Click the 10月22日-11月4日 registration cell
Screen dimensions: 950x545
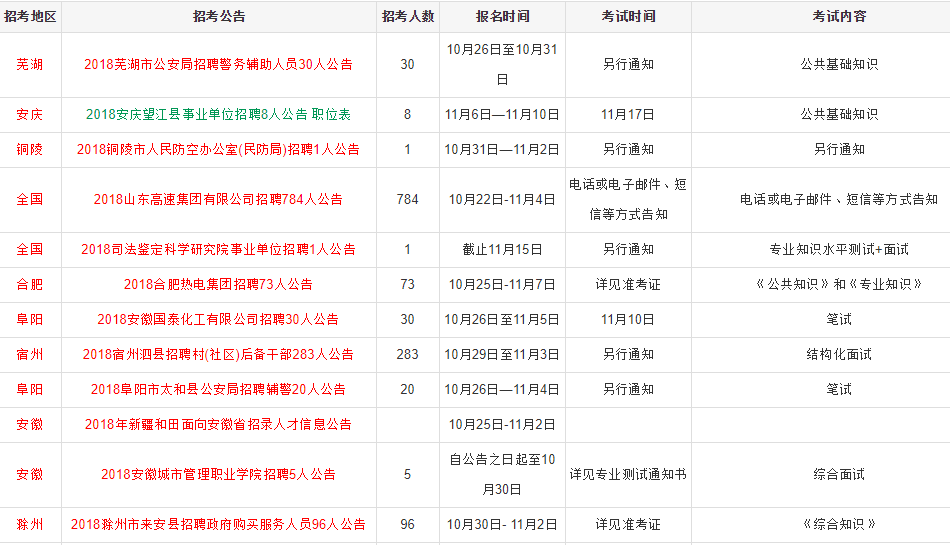click(x=502, y=199)
